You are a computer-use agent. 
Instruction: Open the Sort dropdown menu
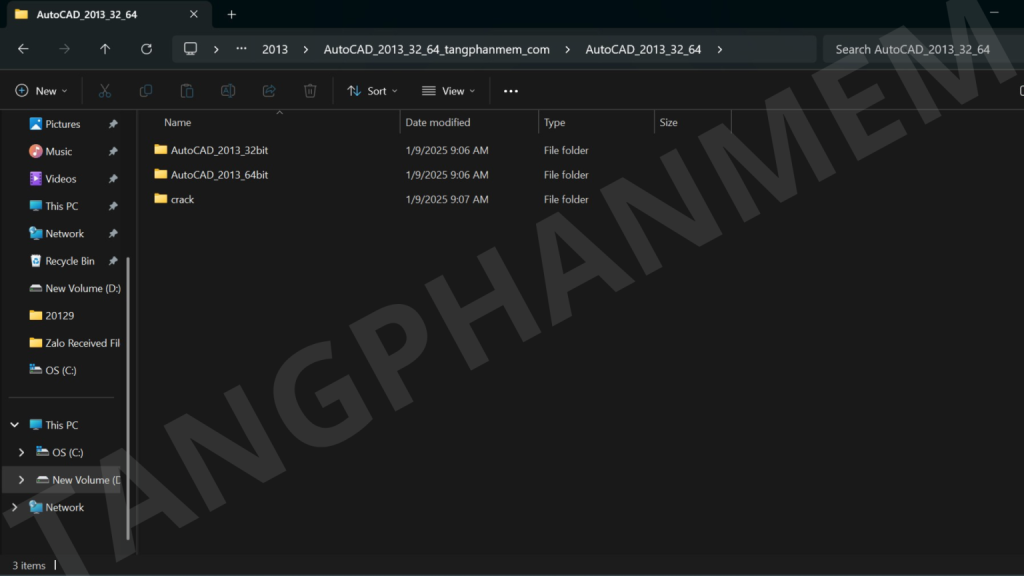tap(372, 91)
